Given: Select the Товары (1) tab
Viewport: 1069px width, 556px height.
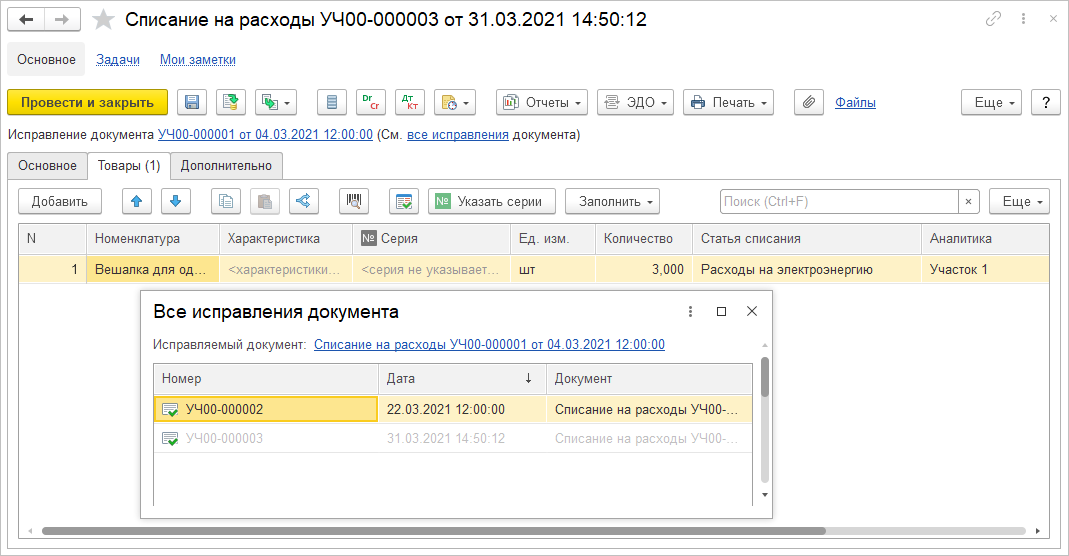Looking at the screenshot, I should (129, 166).
